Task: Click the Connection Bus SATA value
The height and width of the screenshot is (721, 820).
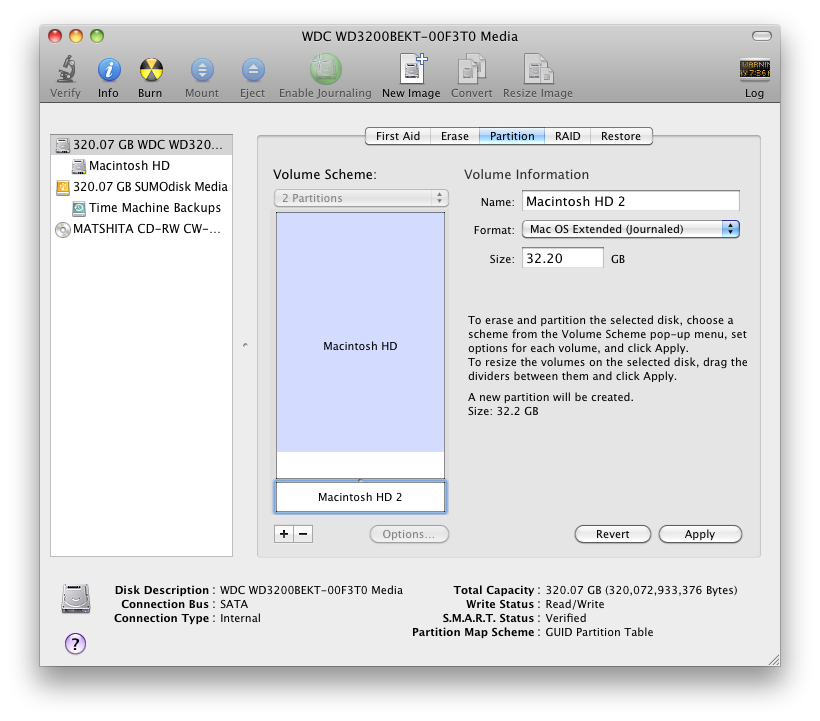Action: coord(234,604)
